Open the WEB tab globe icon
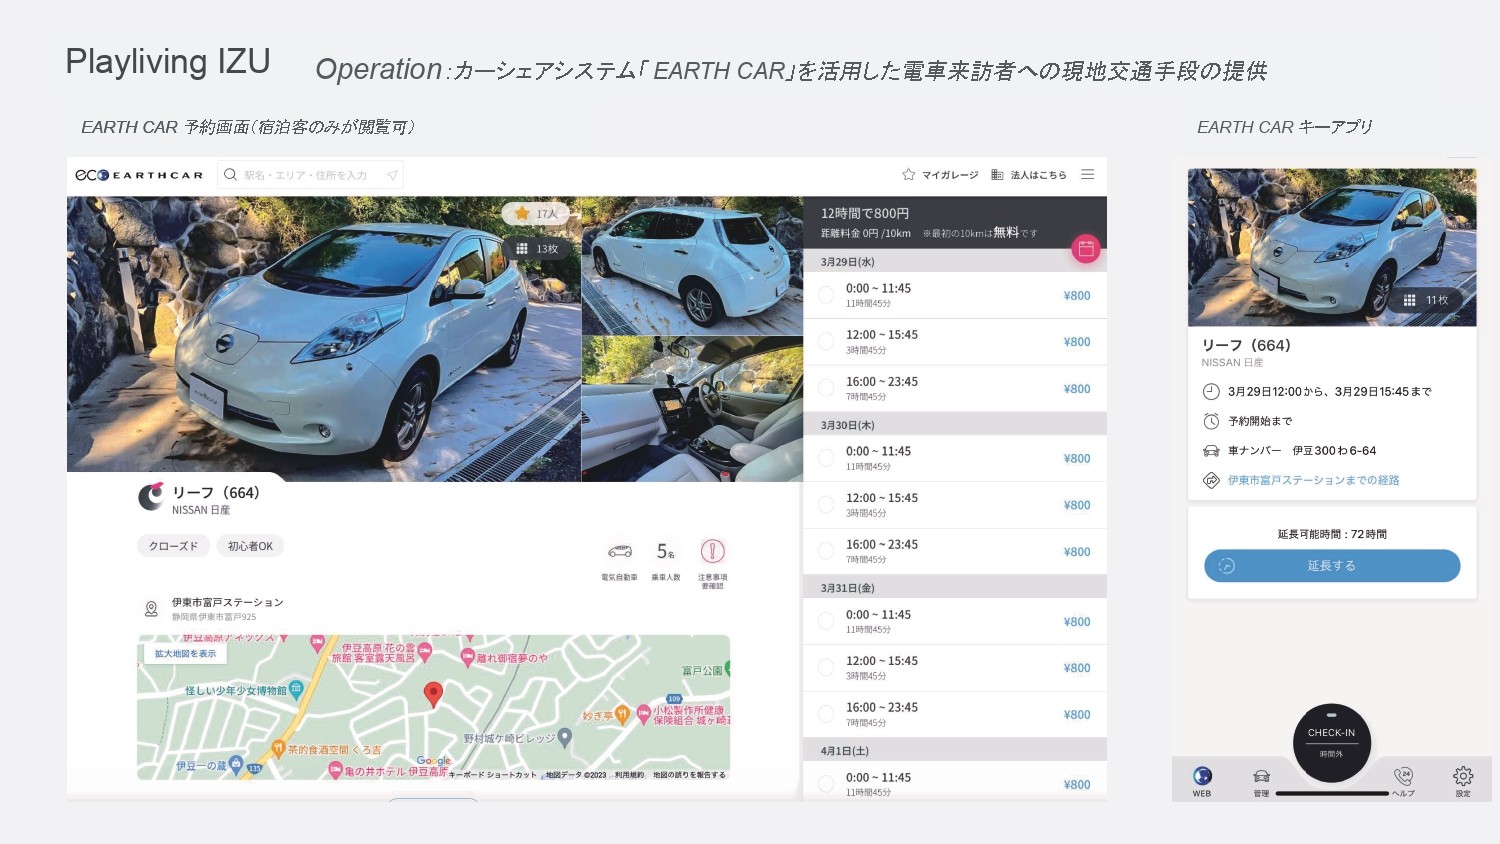 (x=1202, y=776)
